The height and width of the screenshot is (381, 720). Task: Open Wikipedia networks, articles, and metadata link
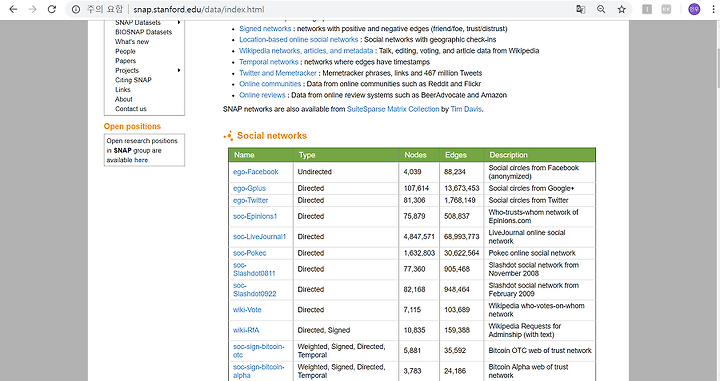(306, 50)
